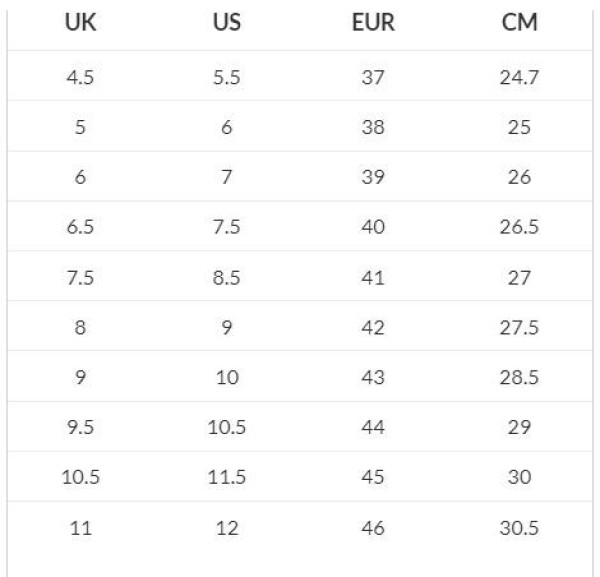Click EUR size 38 in table
The width and height of the screenshot is (600, 577).
[373, 127]
